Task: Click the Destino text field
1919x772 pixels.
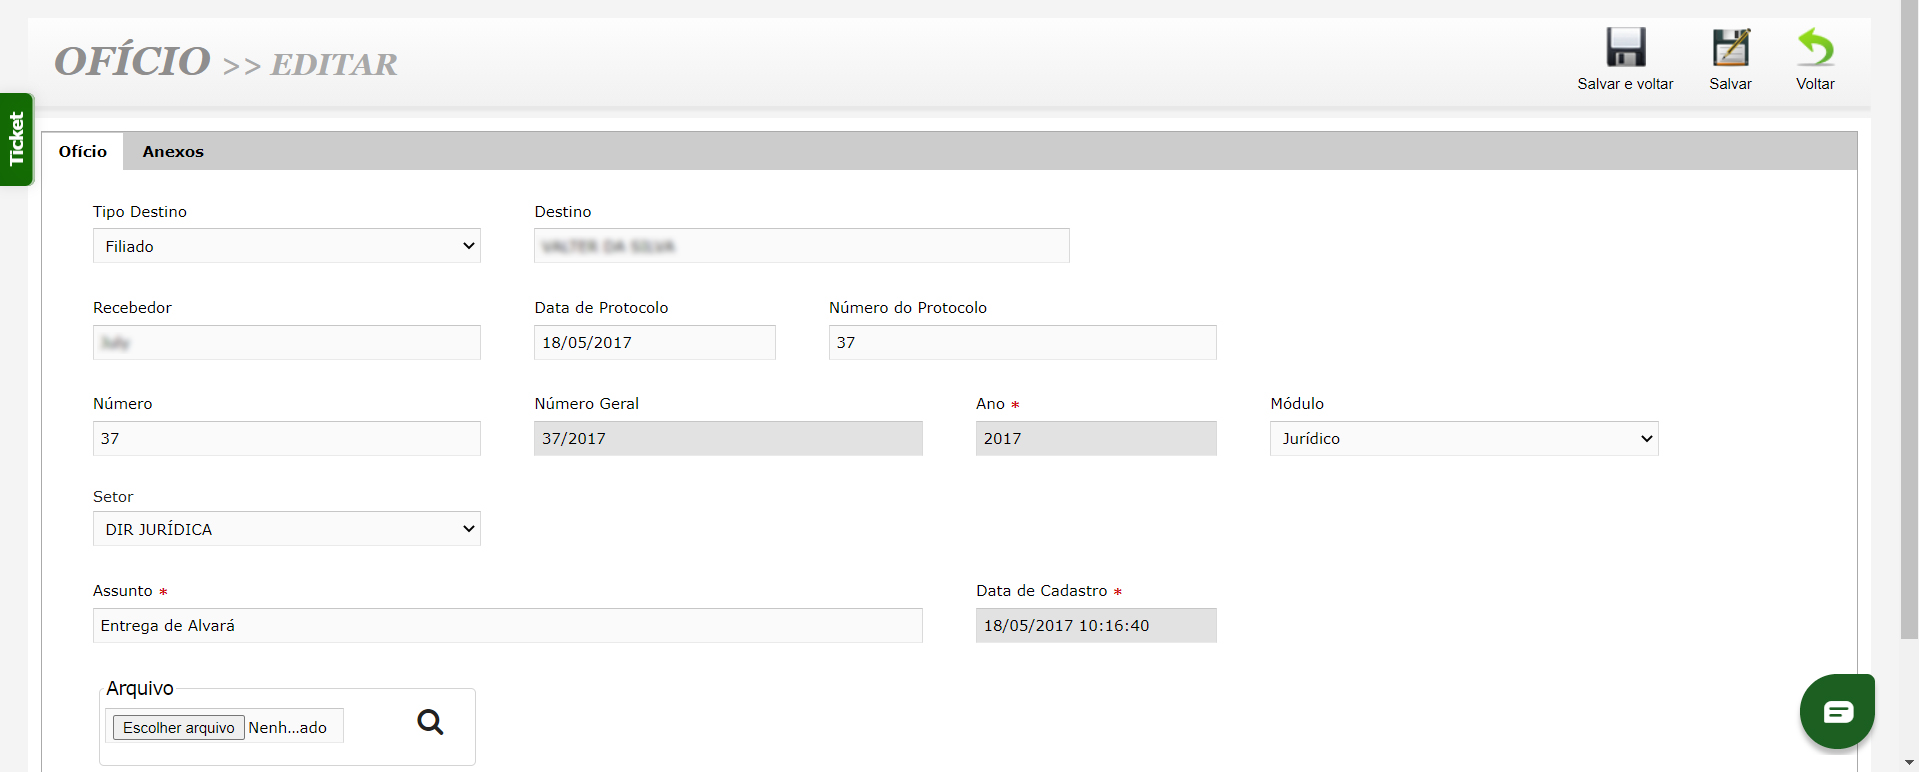Action: 801,246
